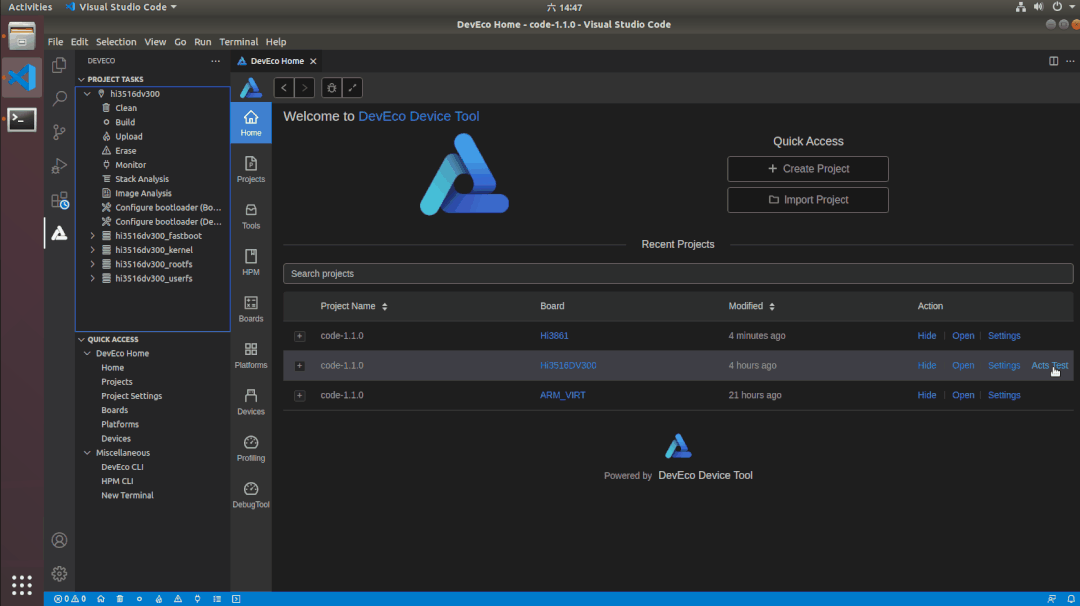Collapse the hi3516dv300 project task tree
Viewport: 1080px width, 606px height.
click(x=86, y=93)
